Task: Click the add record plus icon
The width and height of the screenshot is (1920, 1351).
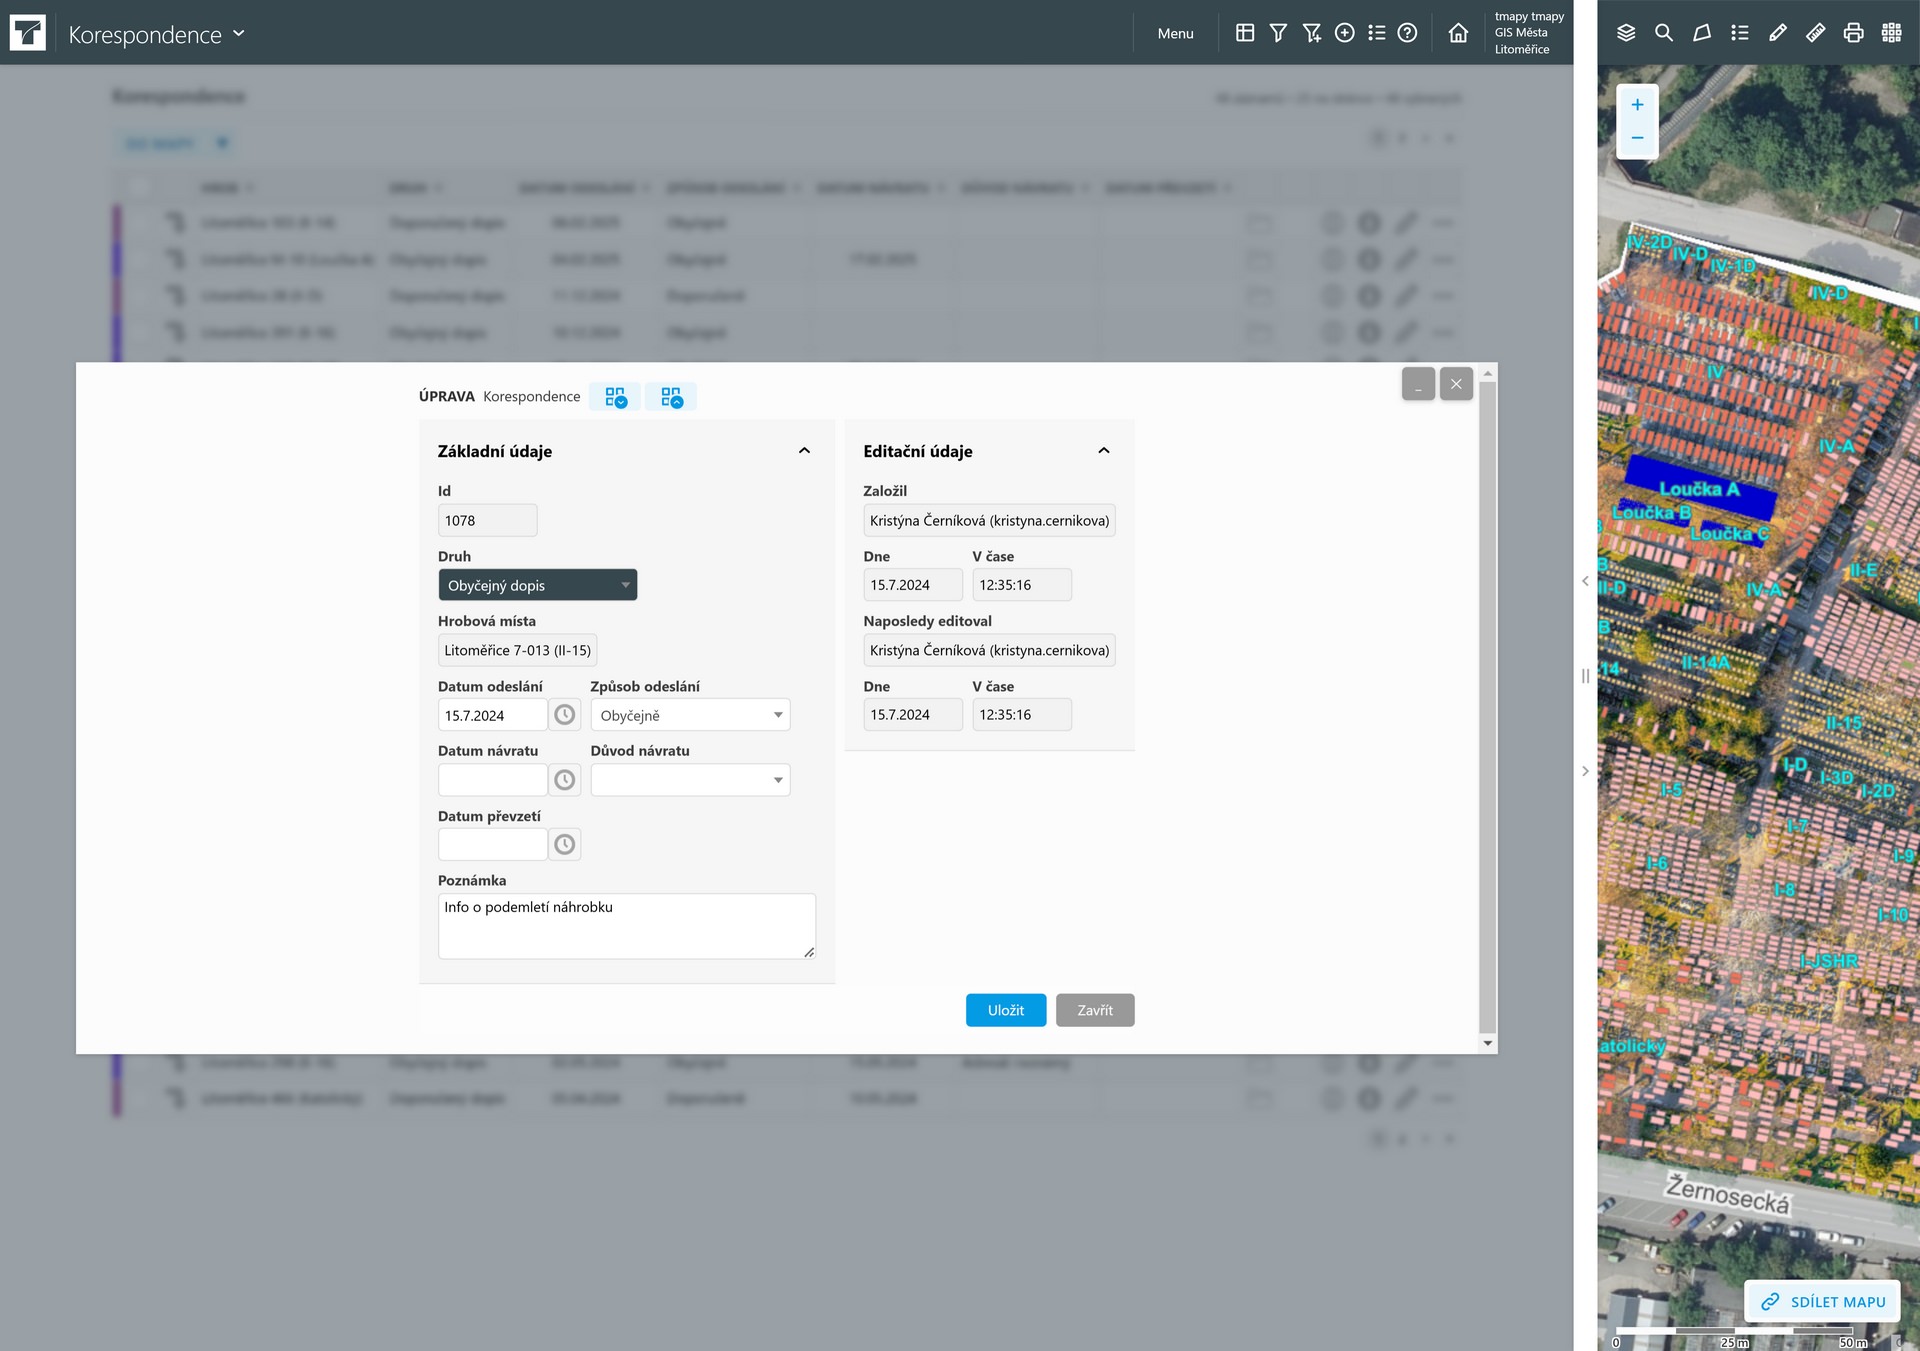Action: 1345,33
